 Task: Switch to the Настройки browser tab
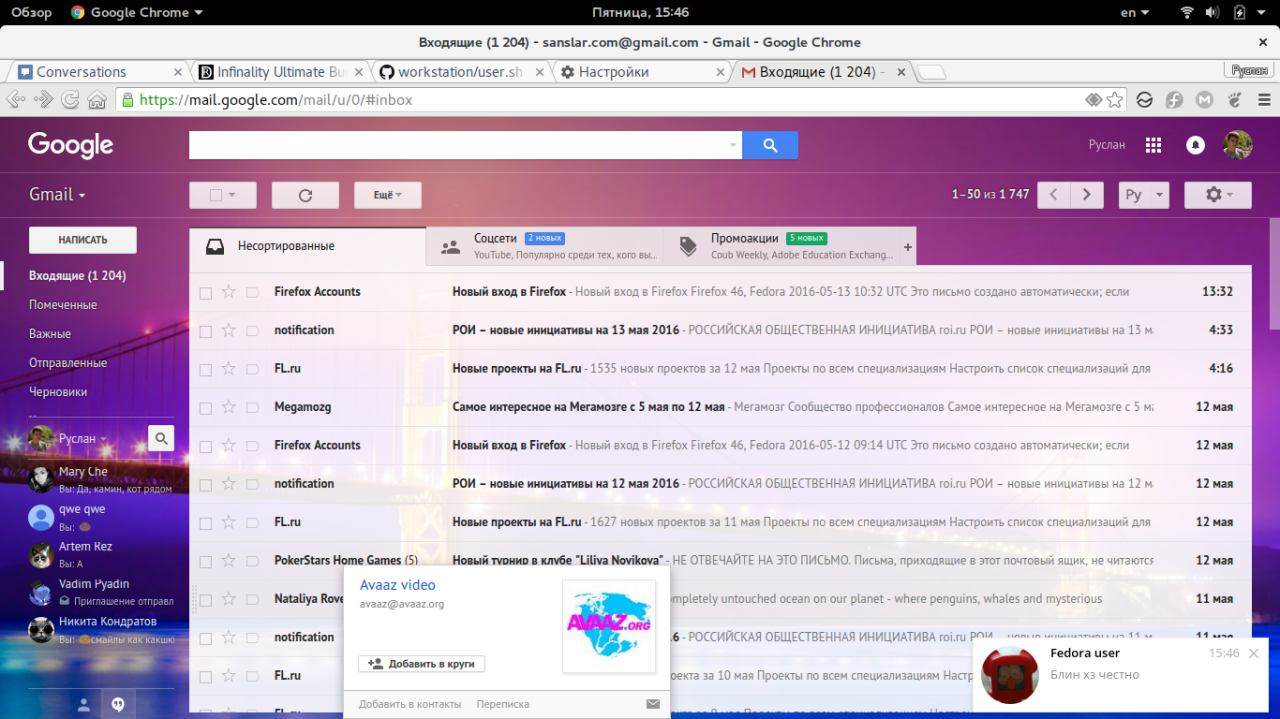[x=642, y=72]
